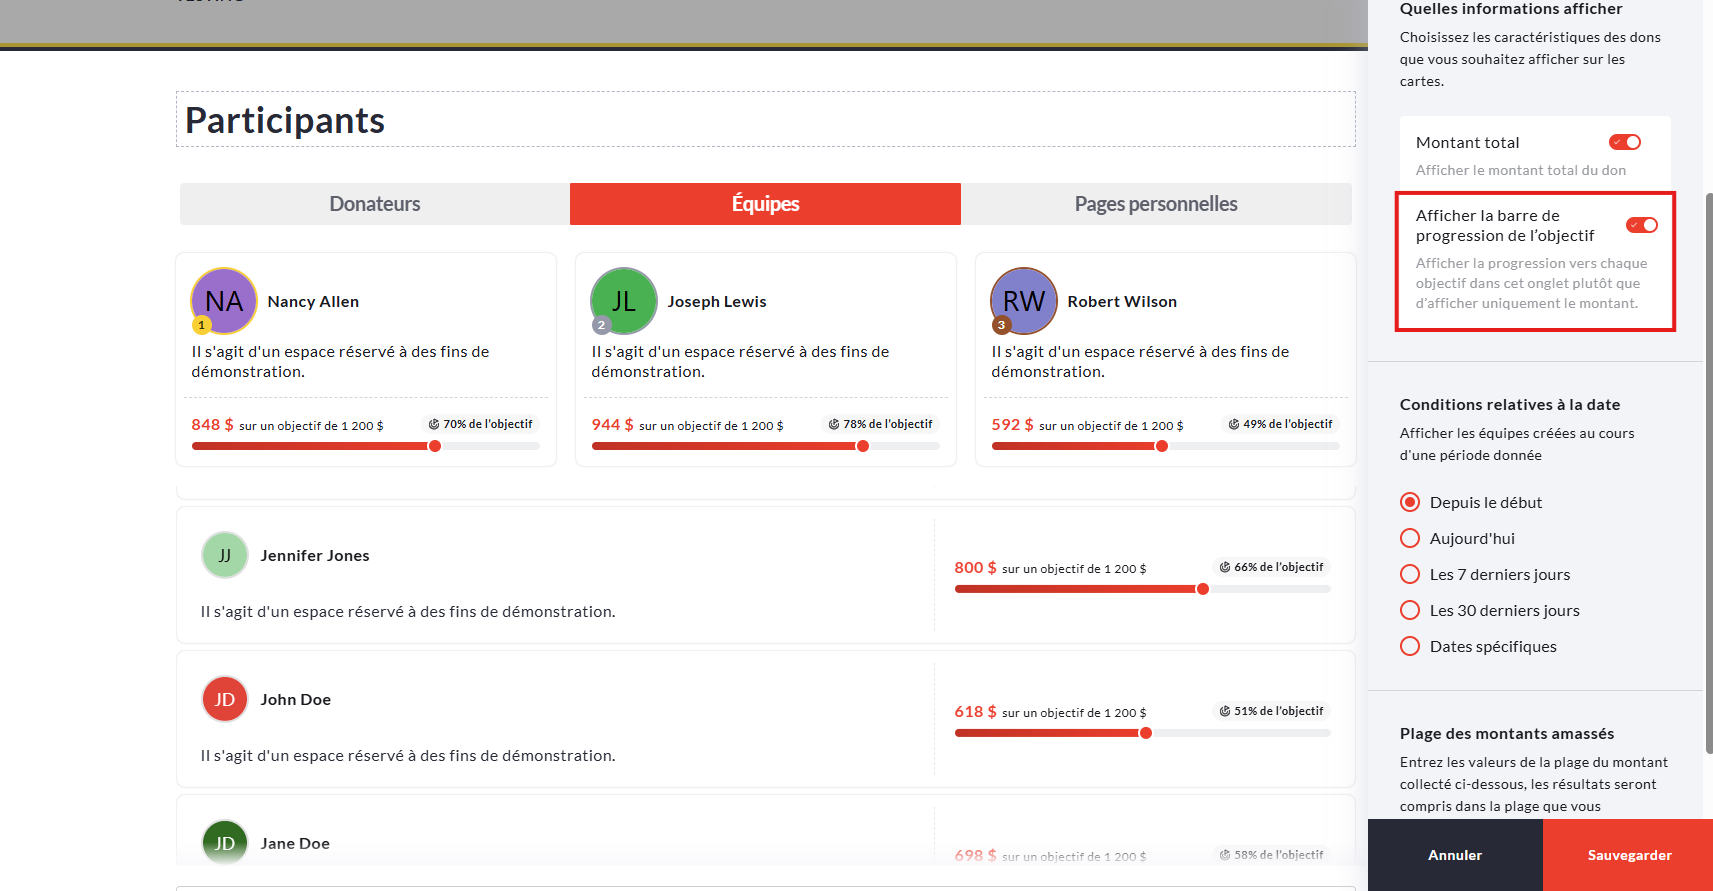Screen dimensions: 1713x891
Task: Switch to the Pages personnelles tab
Action: point(1156,204)
